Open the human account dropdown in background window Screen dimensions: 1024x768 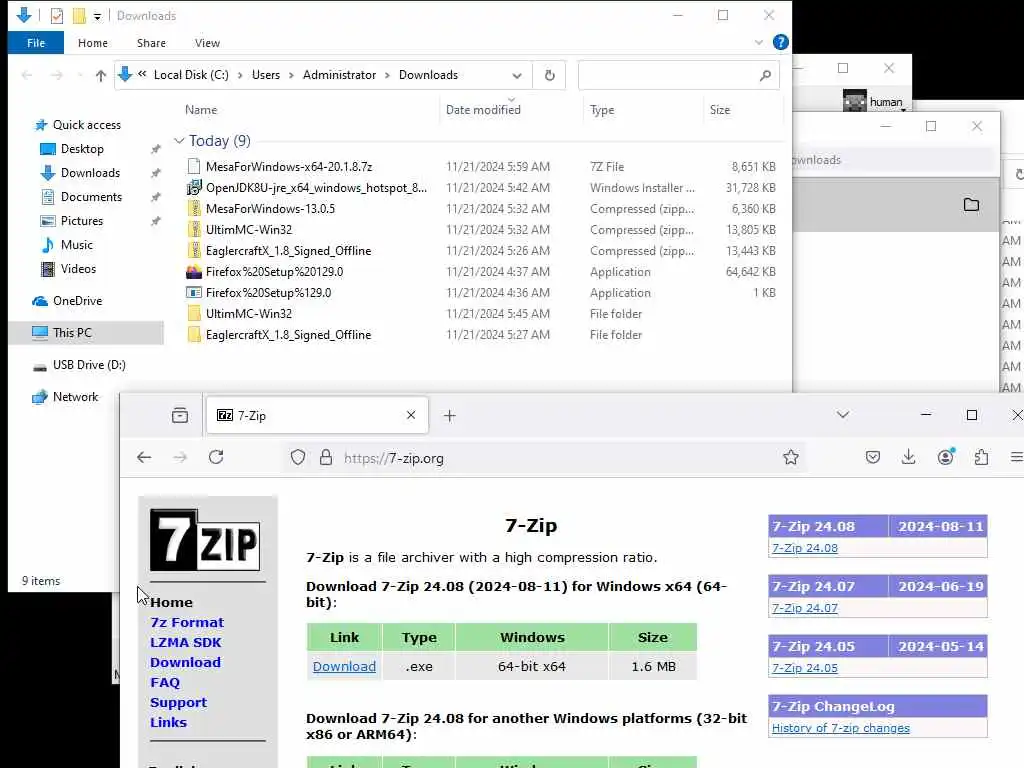tap(876, 101)
